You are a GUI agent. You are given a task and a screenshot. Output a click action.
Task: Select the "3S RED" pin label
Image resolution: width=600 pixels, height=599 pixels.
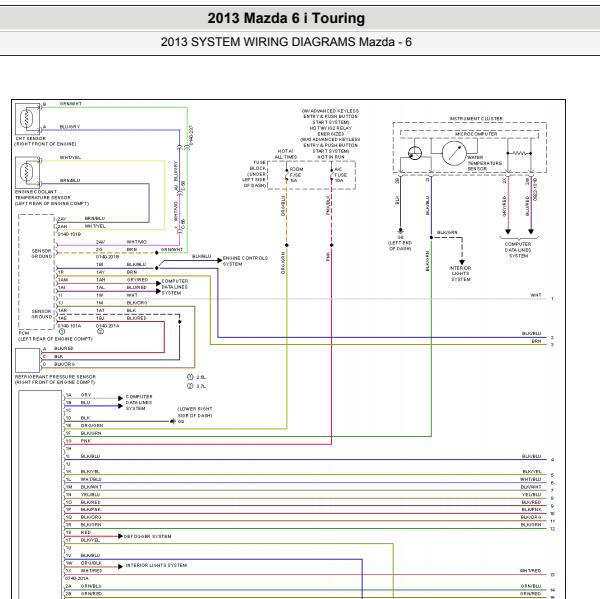point(78,532)
